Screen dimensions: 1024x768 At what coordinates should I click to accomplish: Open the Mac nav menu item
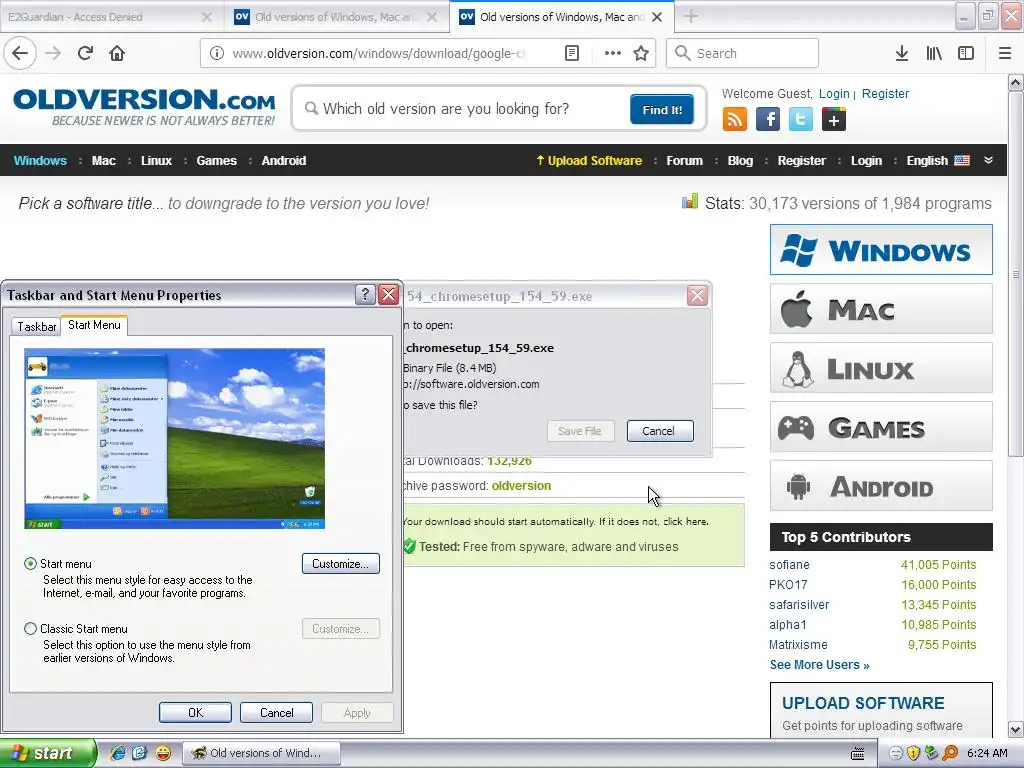(104, 161)
